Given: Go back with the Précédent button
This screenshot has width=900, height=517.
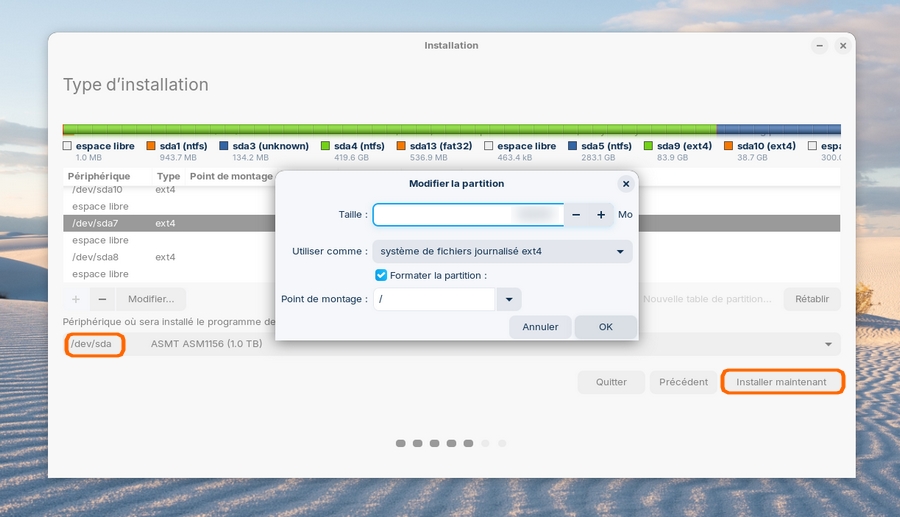Looking at the screenshot, I should tap(684, 382).
